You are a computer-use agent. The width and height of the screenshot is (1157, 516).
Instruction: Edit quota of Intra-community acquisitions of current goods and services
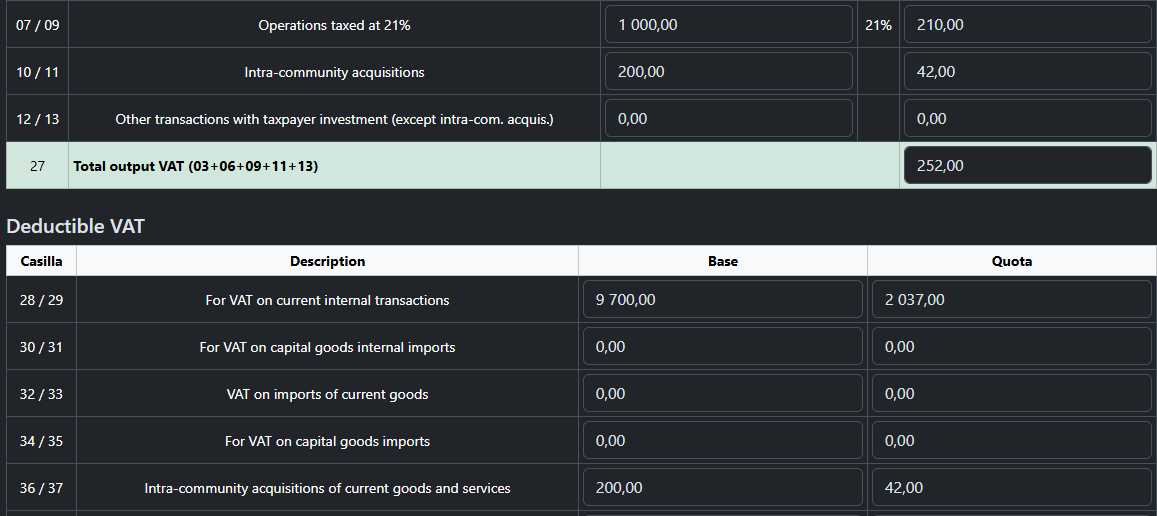pos(1011,488)
